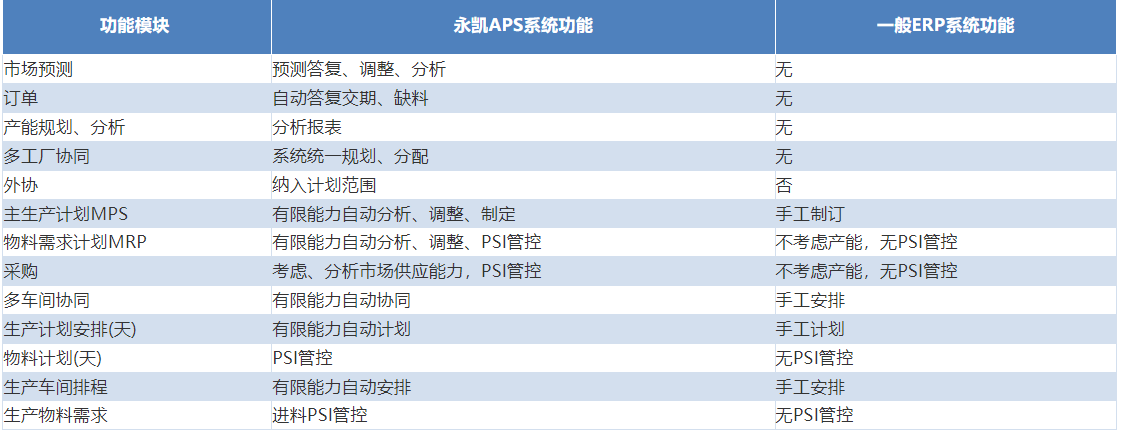Select the 产能规划、分析 cell

(x=137, y=127)
